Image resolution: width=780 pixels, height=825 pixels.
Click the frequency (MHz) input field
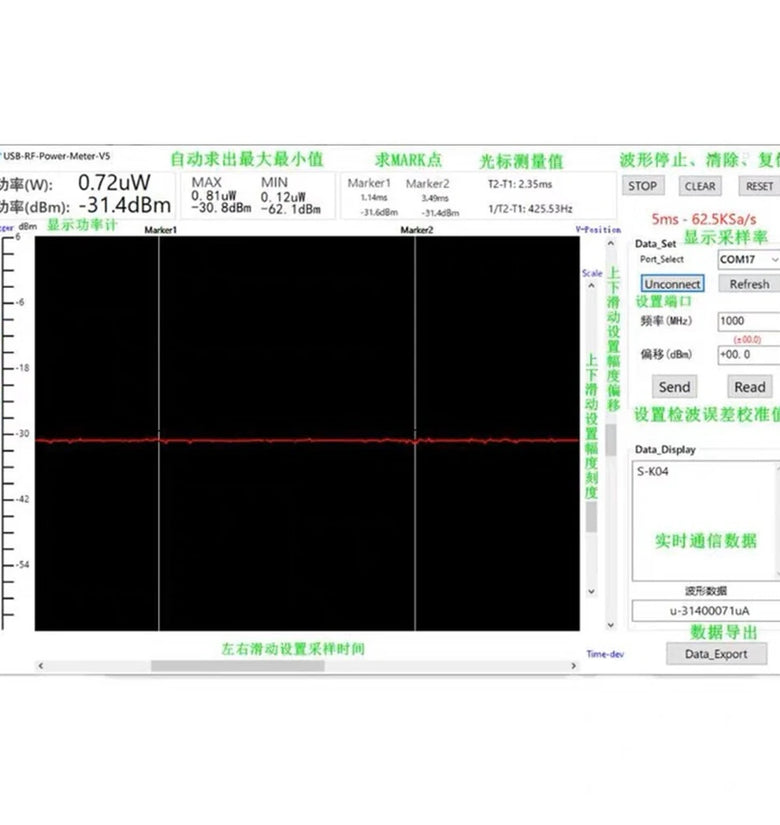tap(748, 321)
